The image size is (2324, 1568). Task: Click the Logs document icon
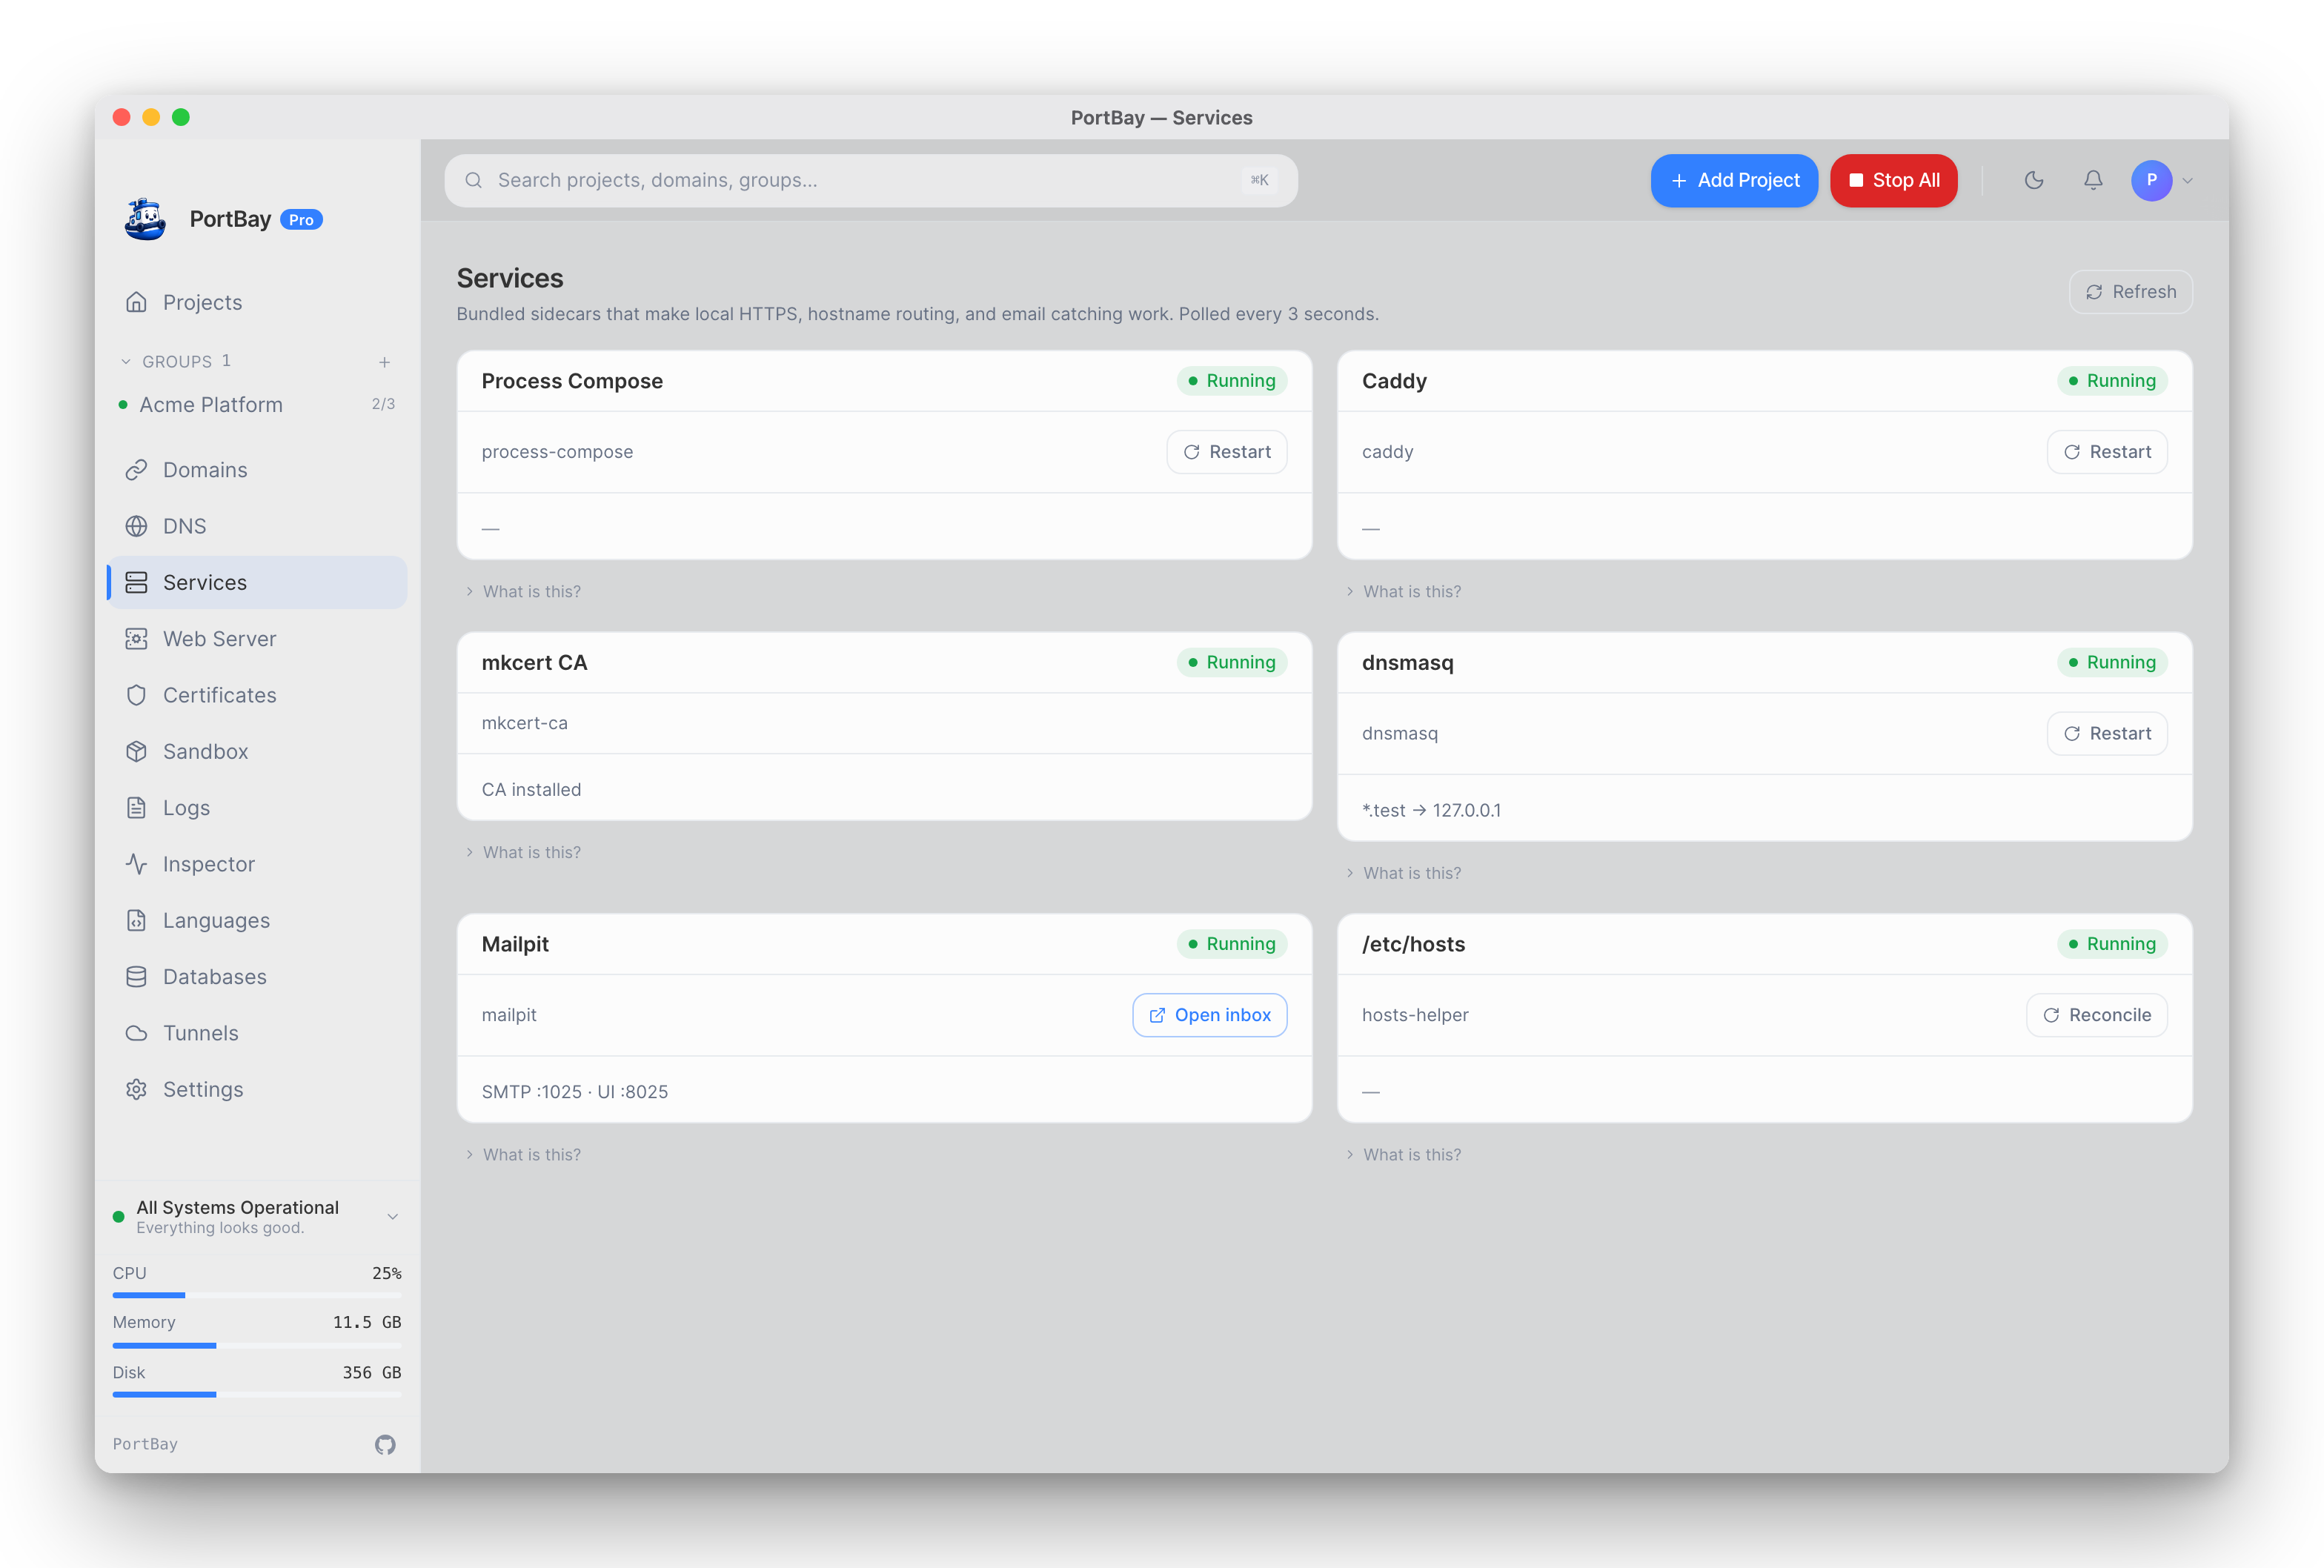(x=137, y=808)
